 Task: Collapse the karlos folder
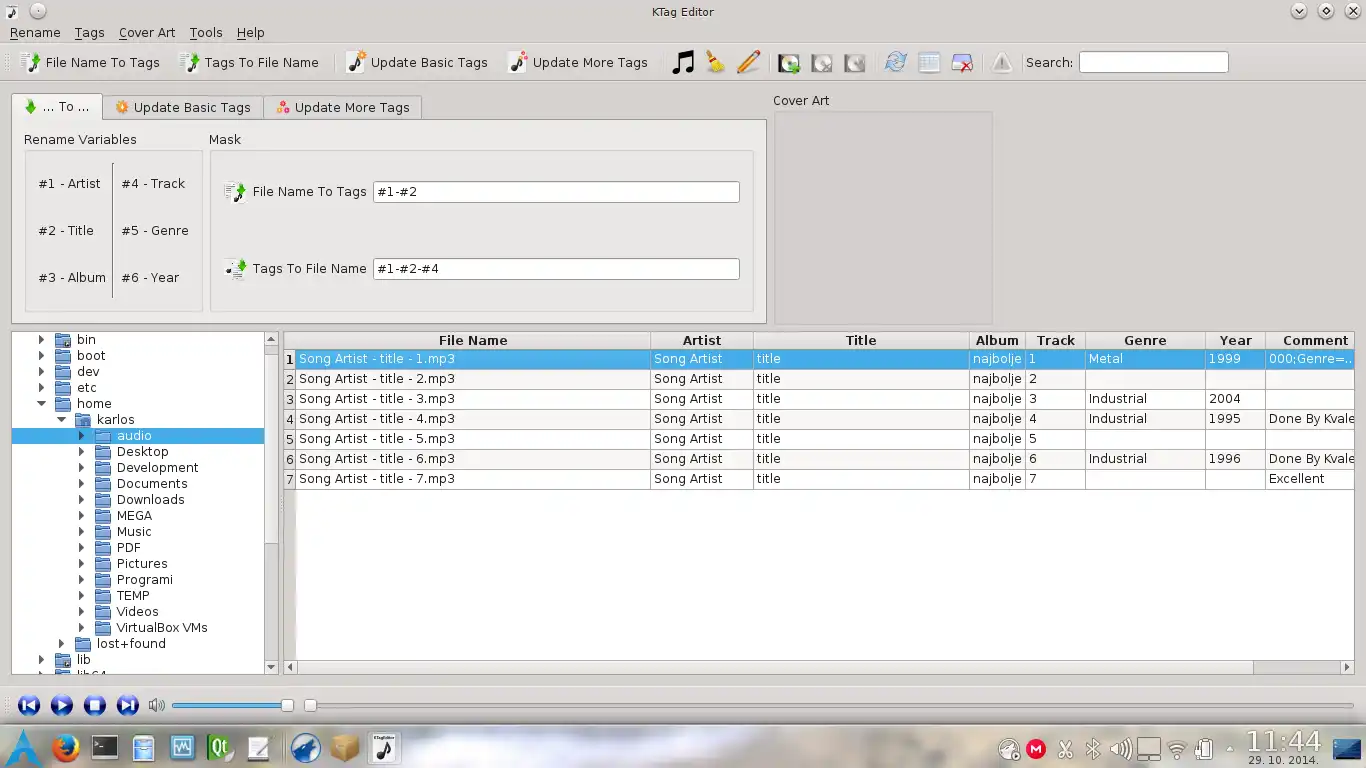(61, 420)
